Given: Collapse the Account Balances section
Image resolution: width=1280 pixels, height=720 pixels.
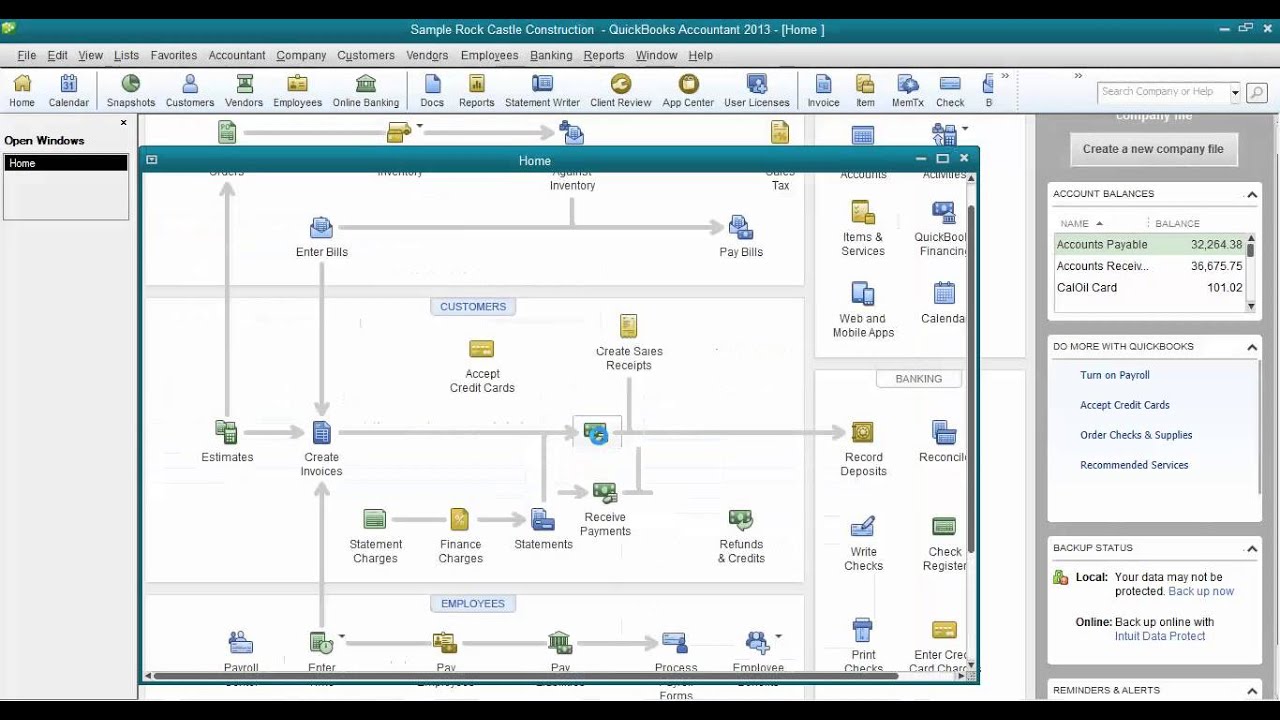Looking at the screenshot, I should pos(1251,194).
